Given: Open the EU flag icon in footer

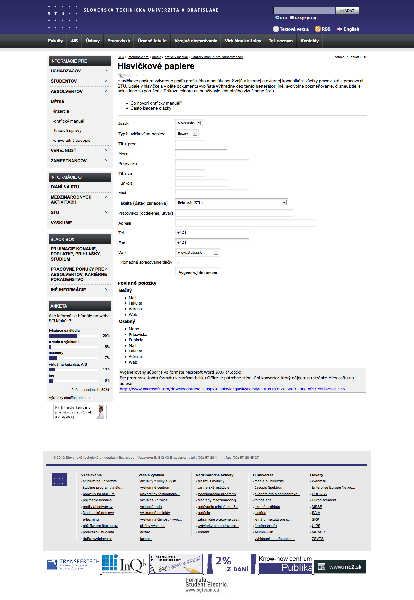Looking at the screenshot, I should tap(59, 479).
